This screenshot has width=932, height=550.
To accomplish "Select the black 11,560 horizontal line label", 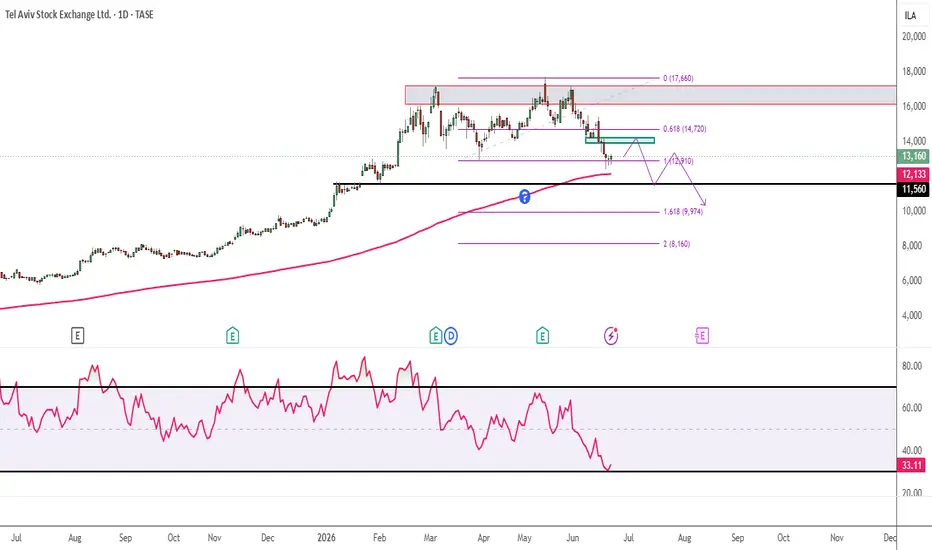I will pyautogui.click(x=914, y=189).
